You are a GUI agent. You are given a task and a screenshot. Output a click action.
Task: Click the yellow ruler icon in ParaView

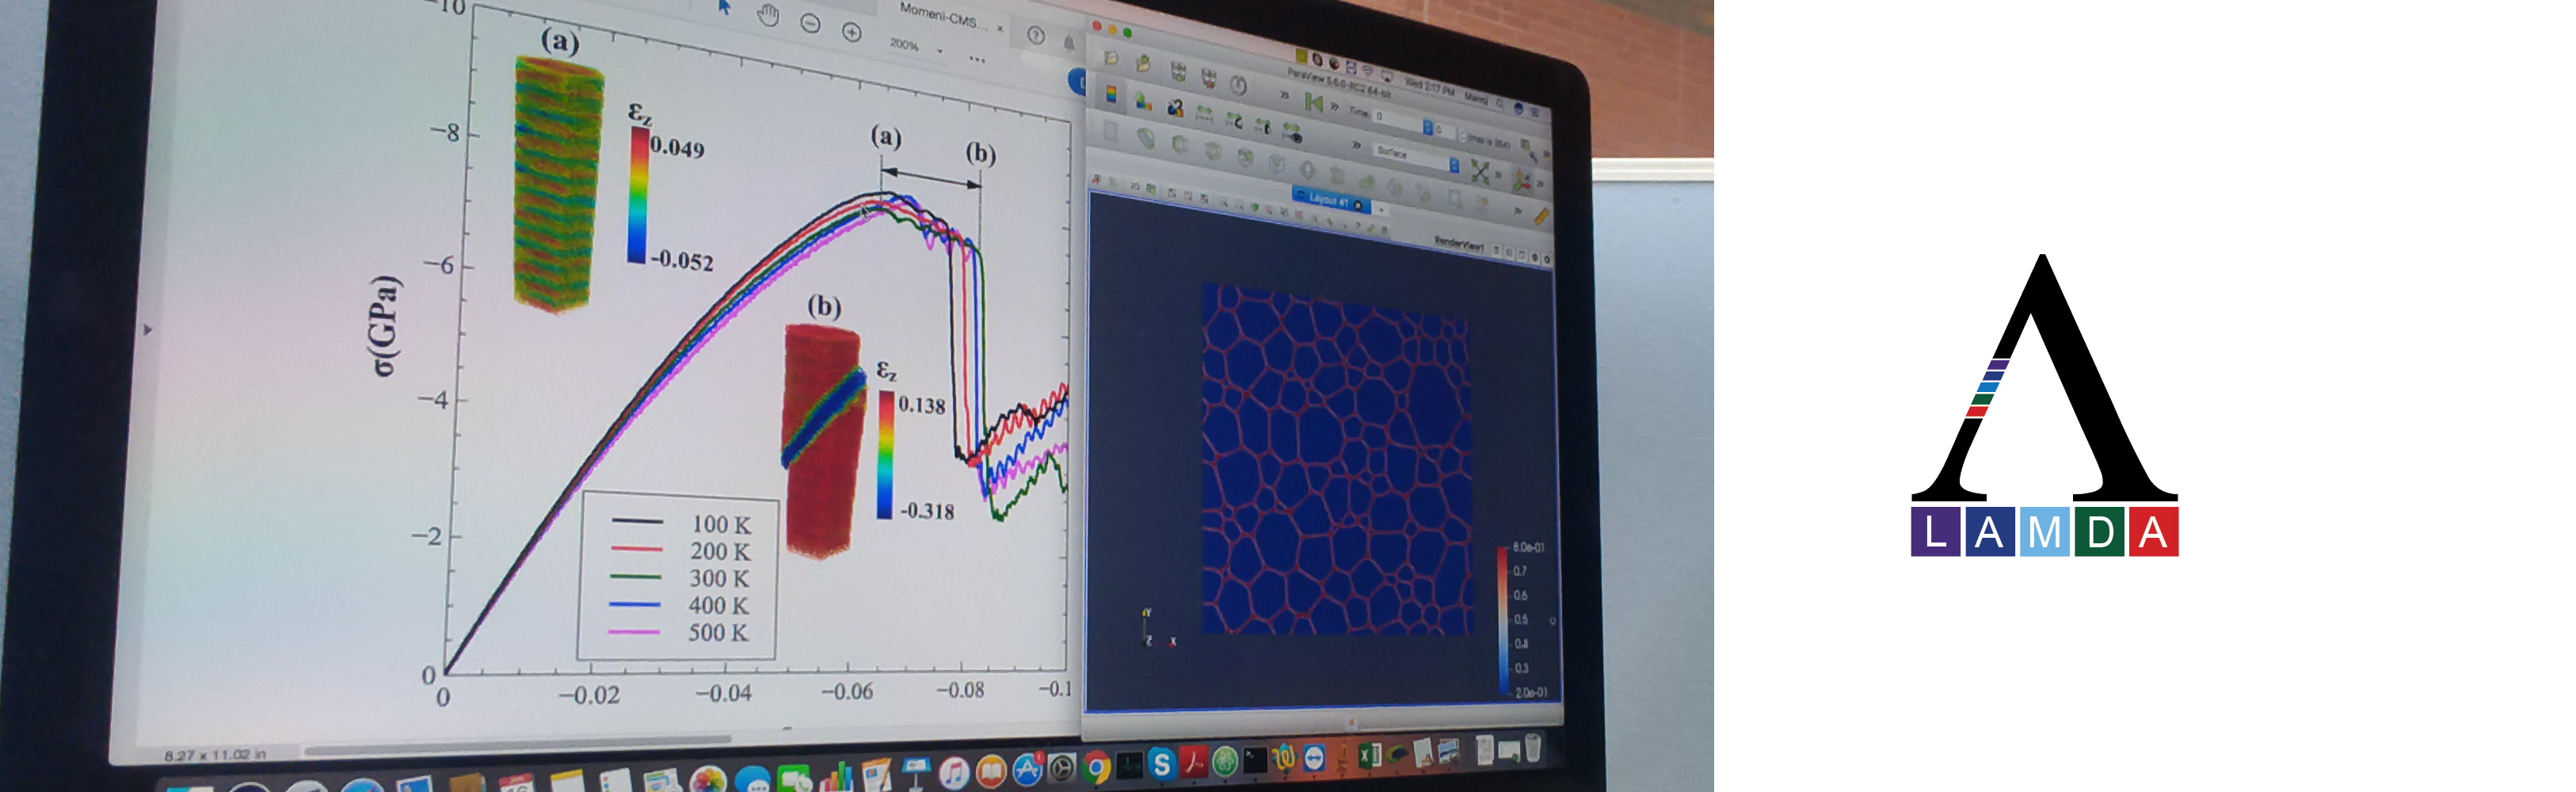(x=1541, y=216)
